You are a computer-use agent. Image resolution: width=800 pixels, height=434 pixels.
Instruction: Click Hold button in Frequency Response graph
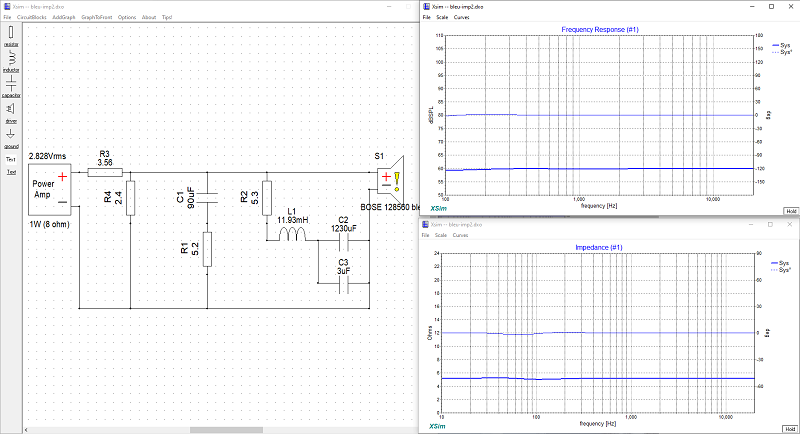point(791,211)
